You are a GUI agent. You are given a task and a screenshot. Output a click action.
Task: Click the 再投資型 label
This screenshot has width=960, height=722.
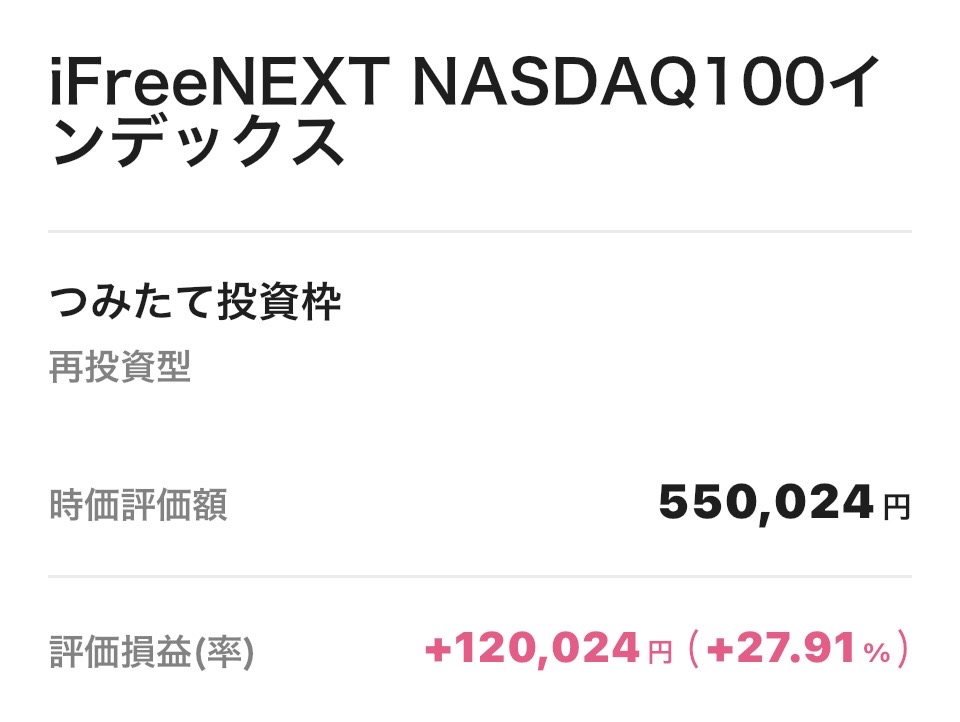pyautogui.click(x=119, y=369)
